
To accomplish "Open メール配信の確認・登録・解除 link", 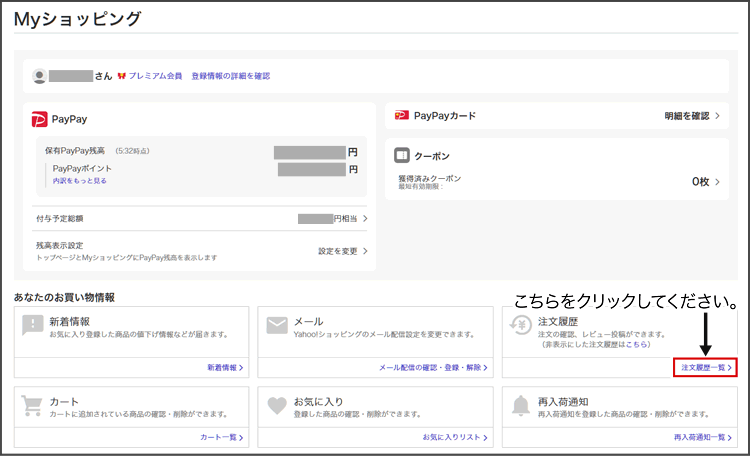I will coord(433,368).
